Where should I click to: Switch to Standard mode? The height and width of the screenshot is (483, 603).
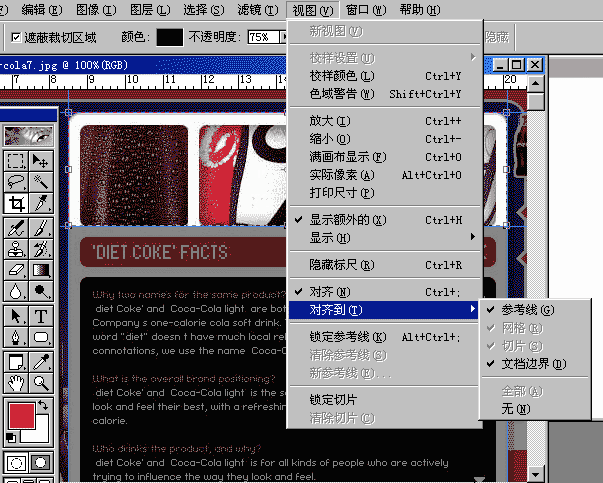click(16, 463)
